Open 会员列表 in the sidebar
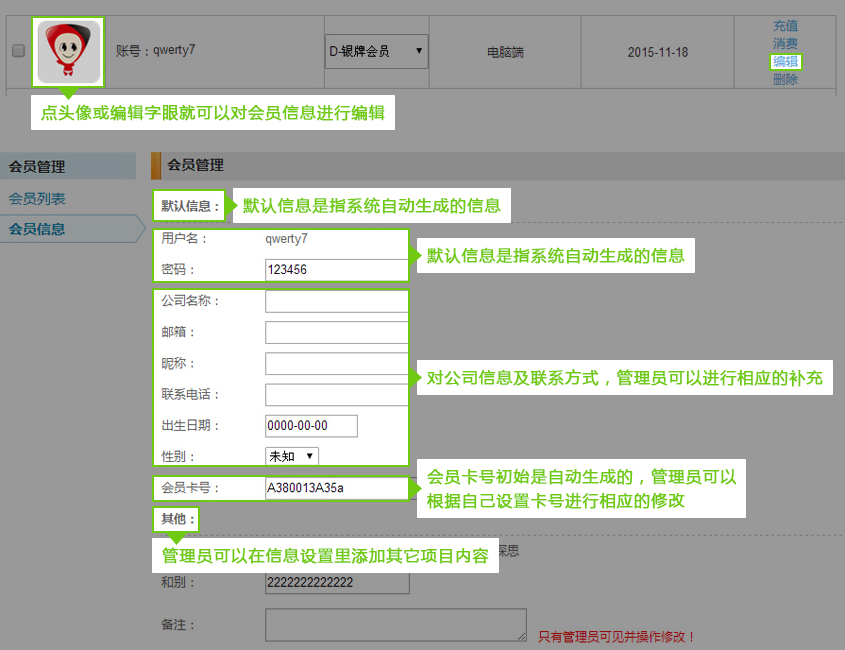The image size is (845, 650). pos(37,199)
